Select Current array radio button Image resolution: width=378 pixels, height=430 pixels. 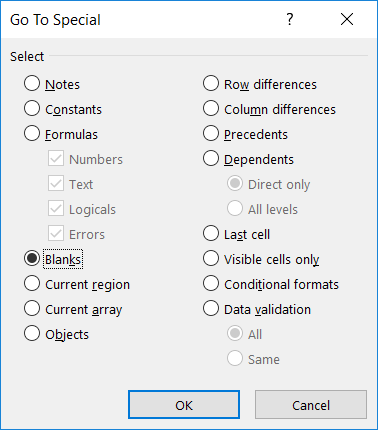pos(32,309)
